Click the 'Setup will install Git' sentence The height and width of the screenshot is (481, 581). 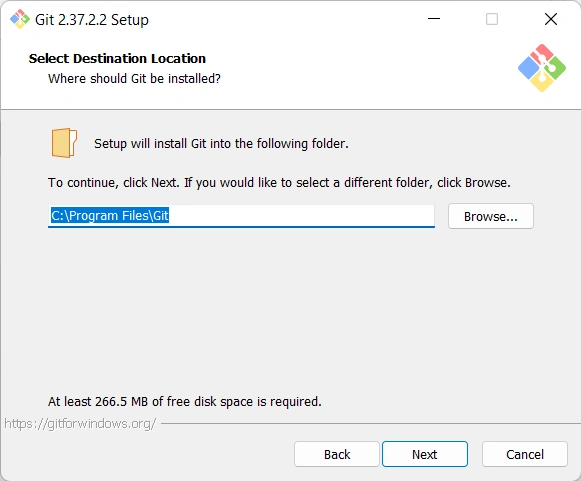[x=221, y=143]
